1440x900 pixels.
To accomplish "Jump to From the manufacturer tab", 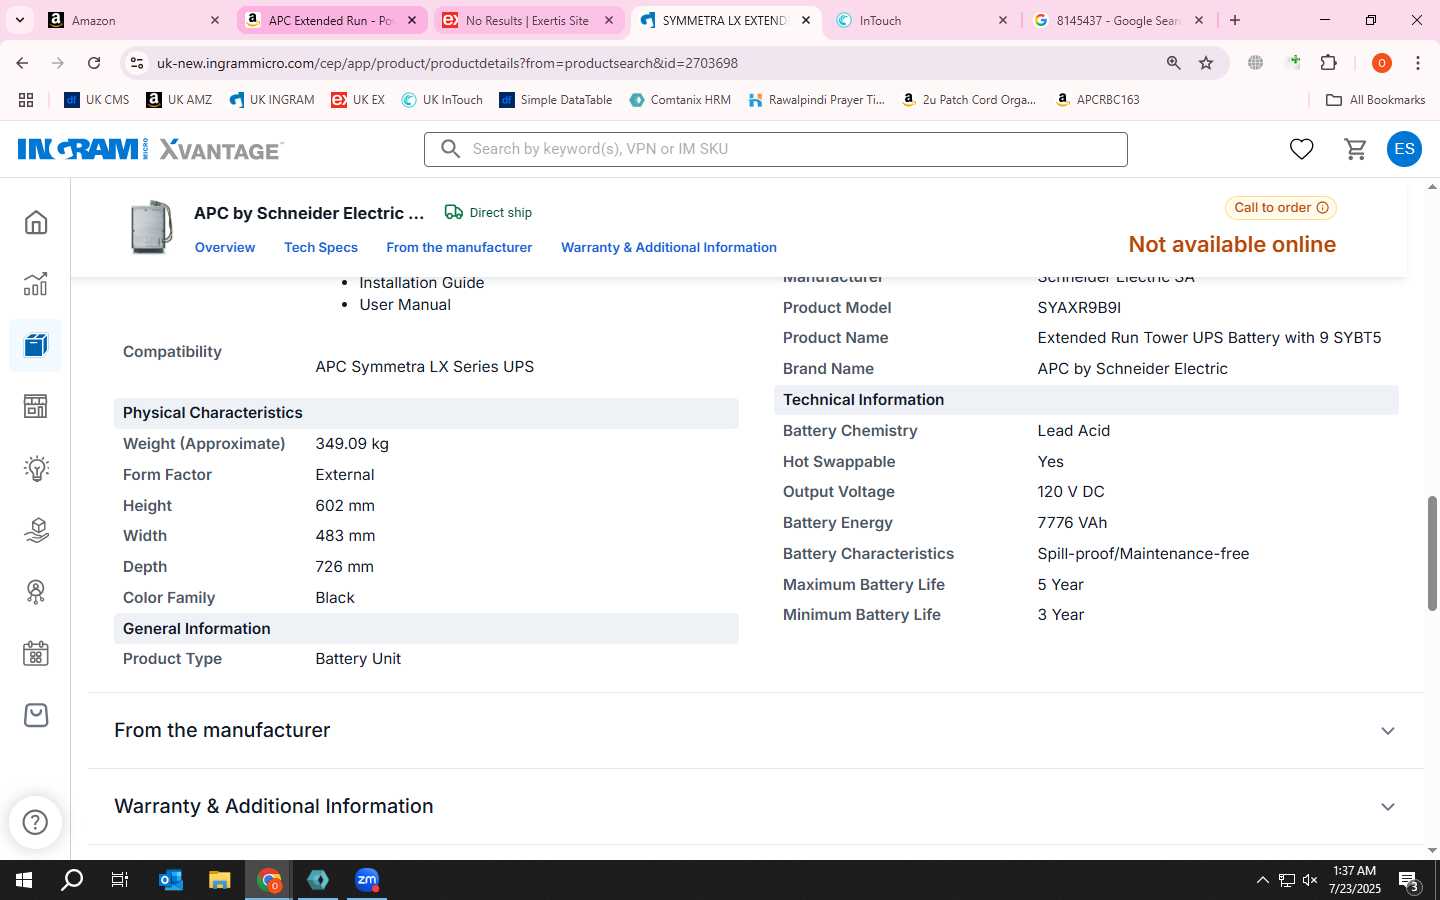I will click(x=459, y=248).
